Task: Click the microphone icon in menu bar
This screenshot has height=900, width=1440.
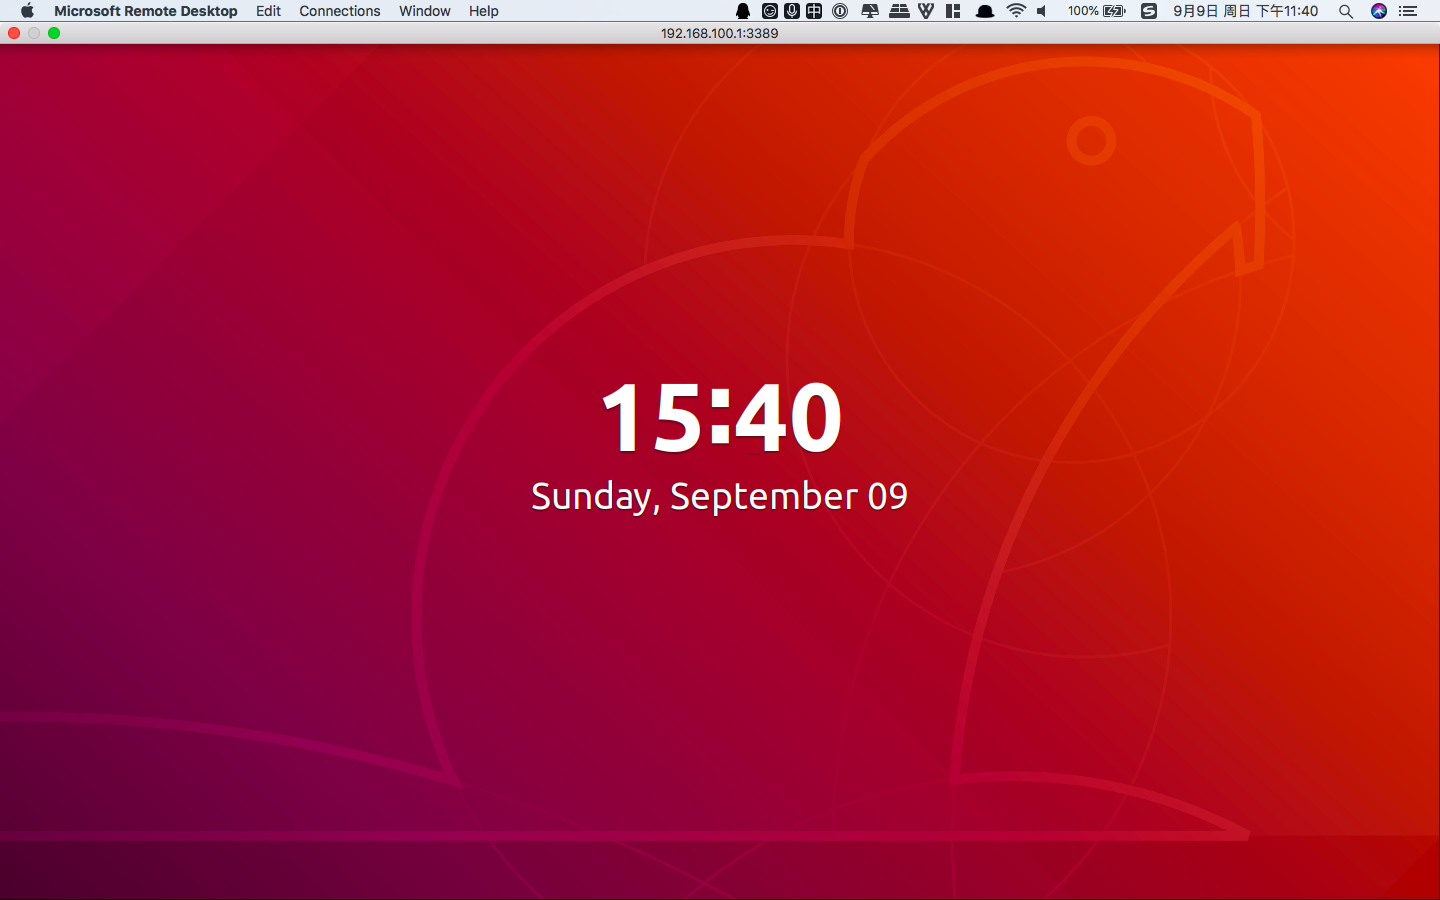Action: (792, 11)
